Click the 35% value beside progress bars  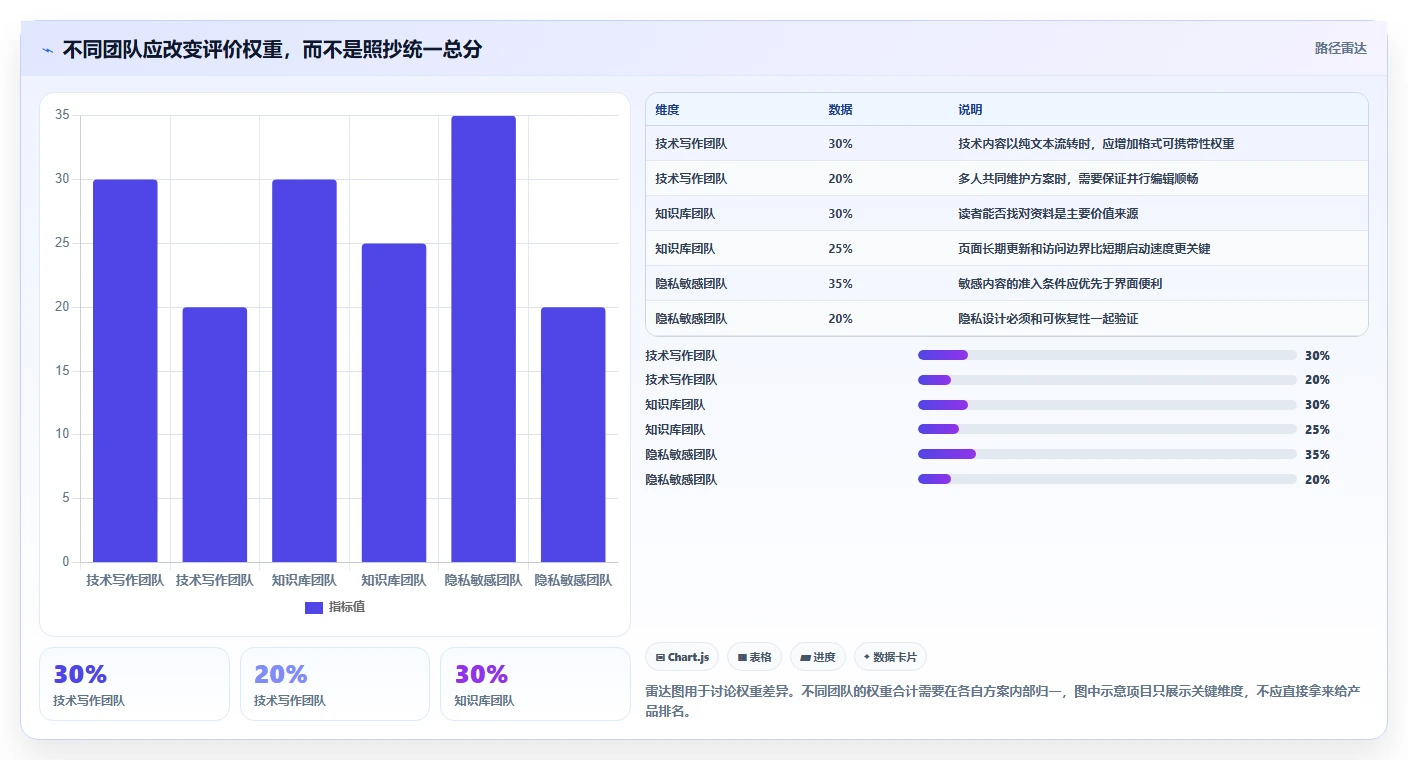click(x=1317, y=455)
